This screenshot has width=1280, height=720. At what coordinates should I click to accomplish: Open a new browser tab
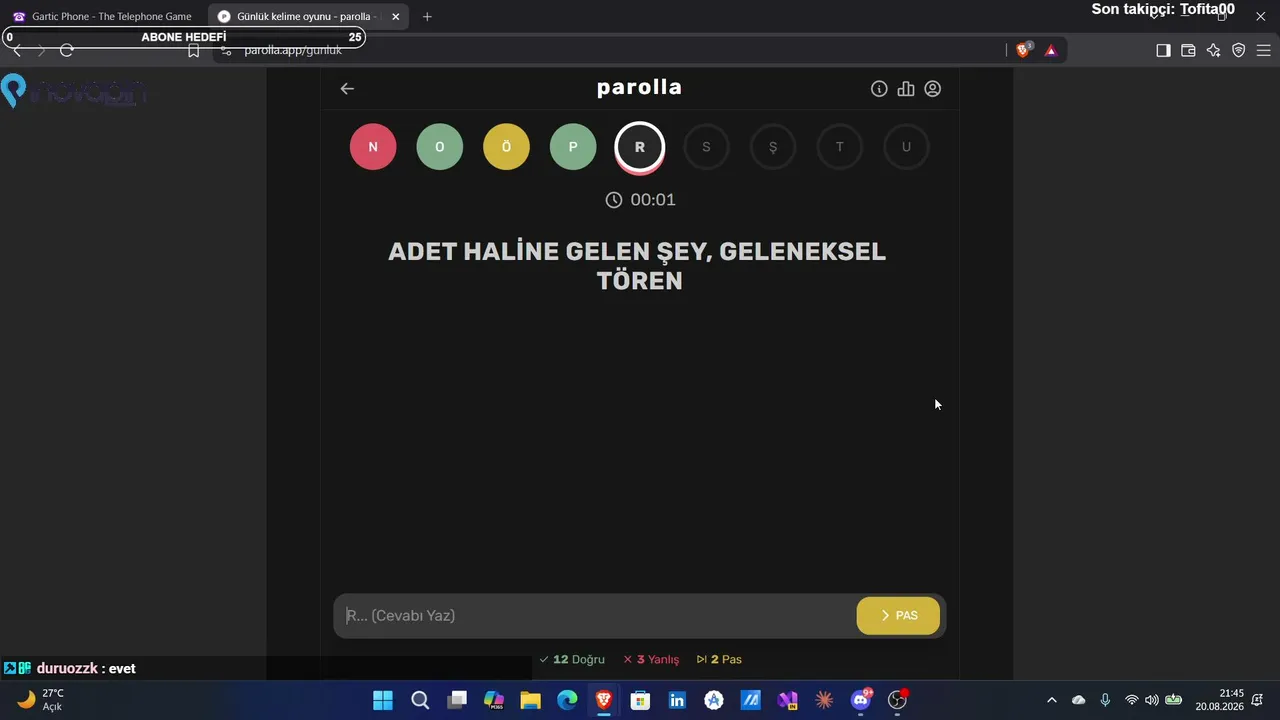point(427,16)
